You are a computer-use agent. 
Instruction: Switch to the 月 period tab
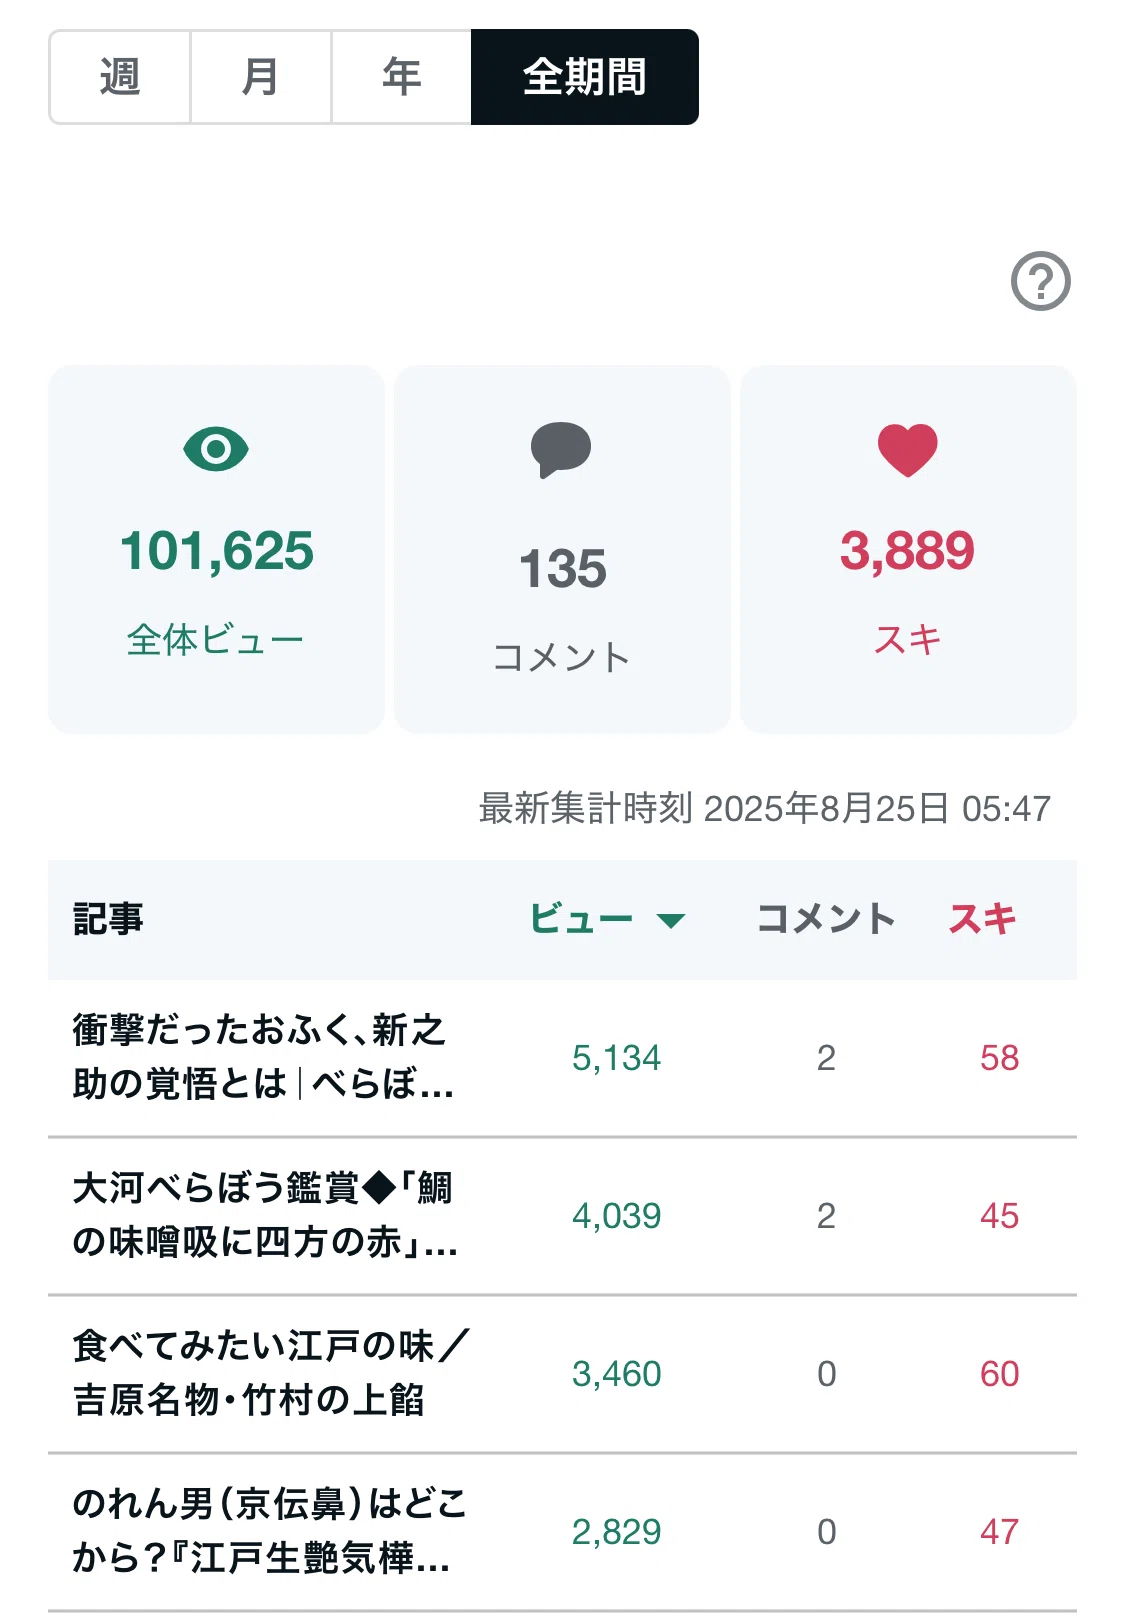point(261,77)
